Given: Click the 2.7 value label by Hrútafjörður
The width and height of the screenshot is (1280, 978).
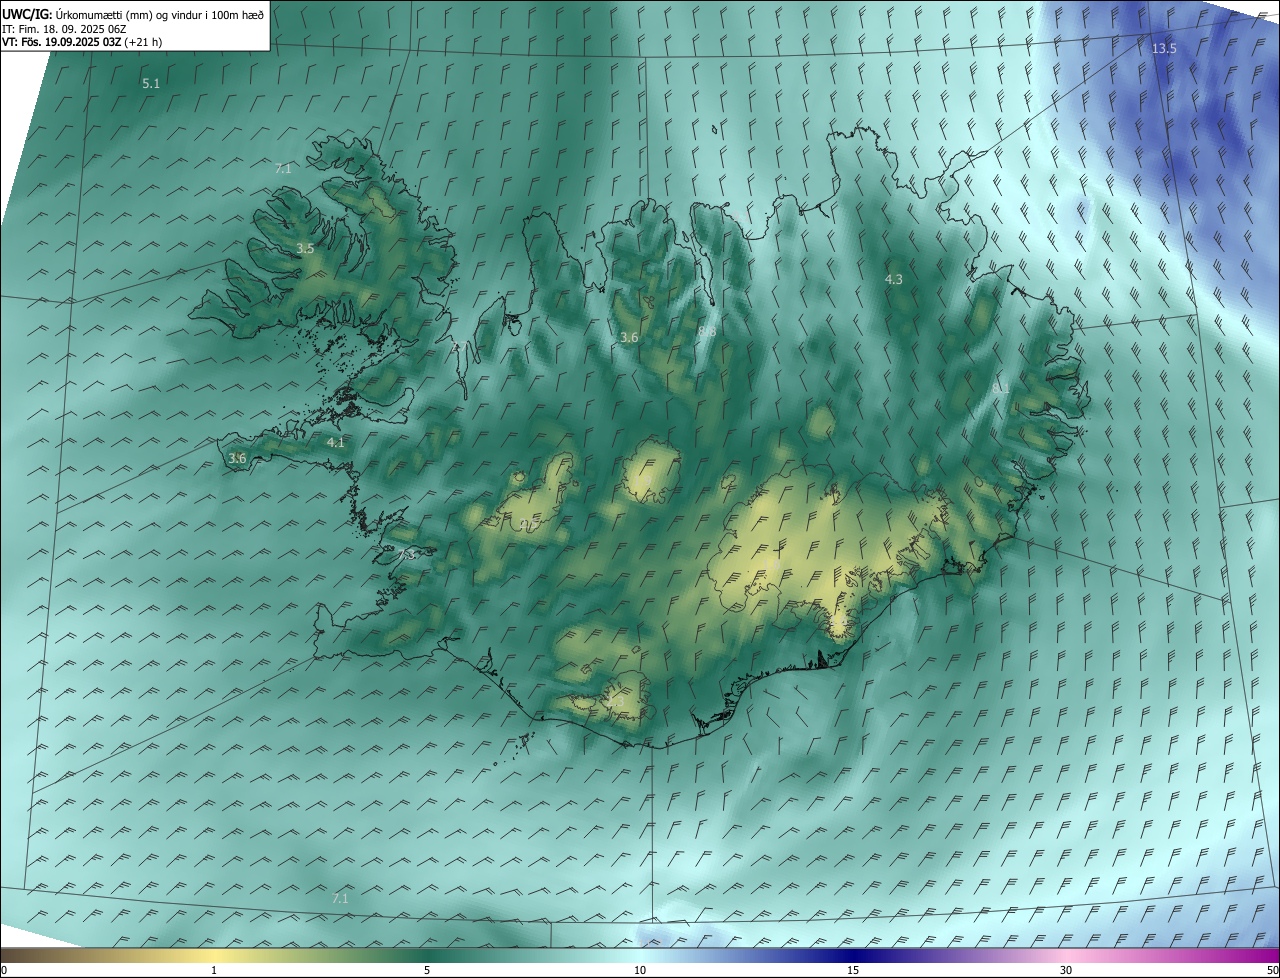Looking at the screenshot, I should (458, 348).
